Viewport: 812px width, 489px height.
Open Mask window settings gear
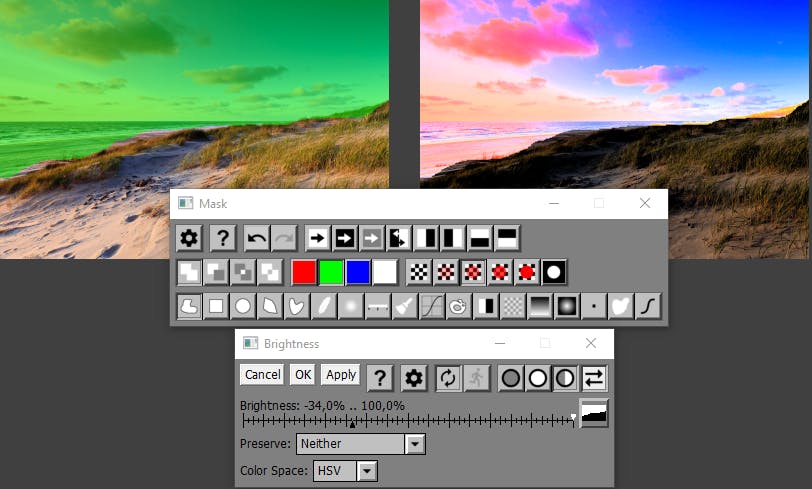pos(189,238)
